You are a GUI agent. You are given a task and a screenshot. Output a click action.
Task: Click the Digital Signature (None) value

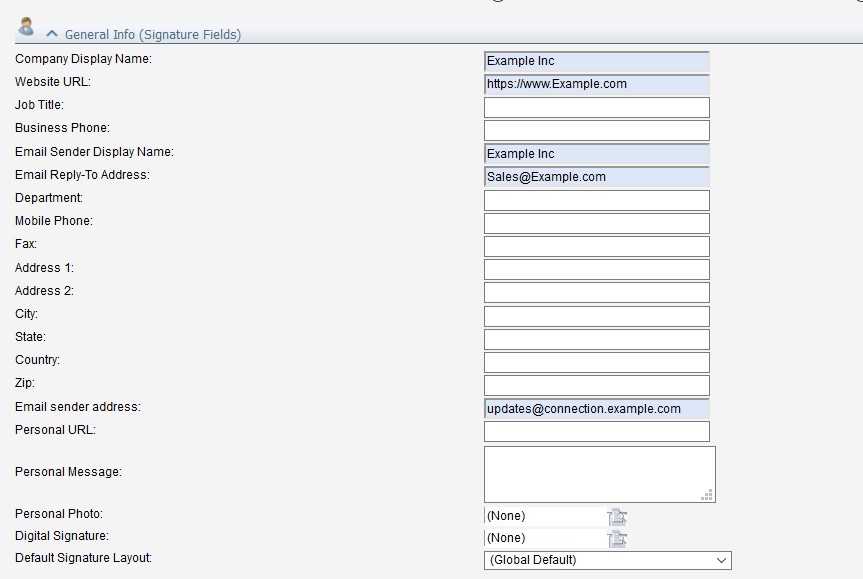[x=506, y=538]
